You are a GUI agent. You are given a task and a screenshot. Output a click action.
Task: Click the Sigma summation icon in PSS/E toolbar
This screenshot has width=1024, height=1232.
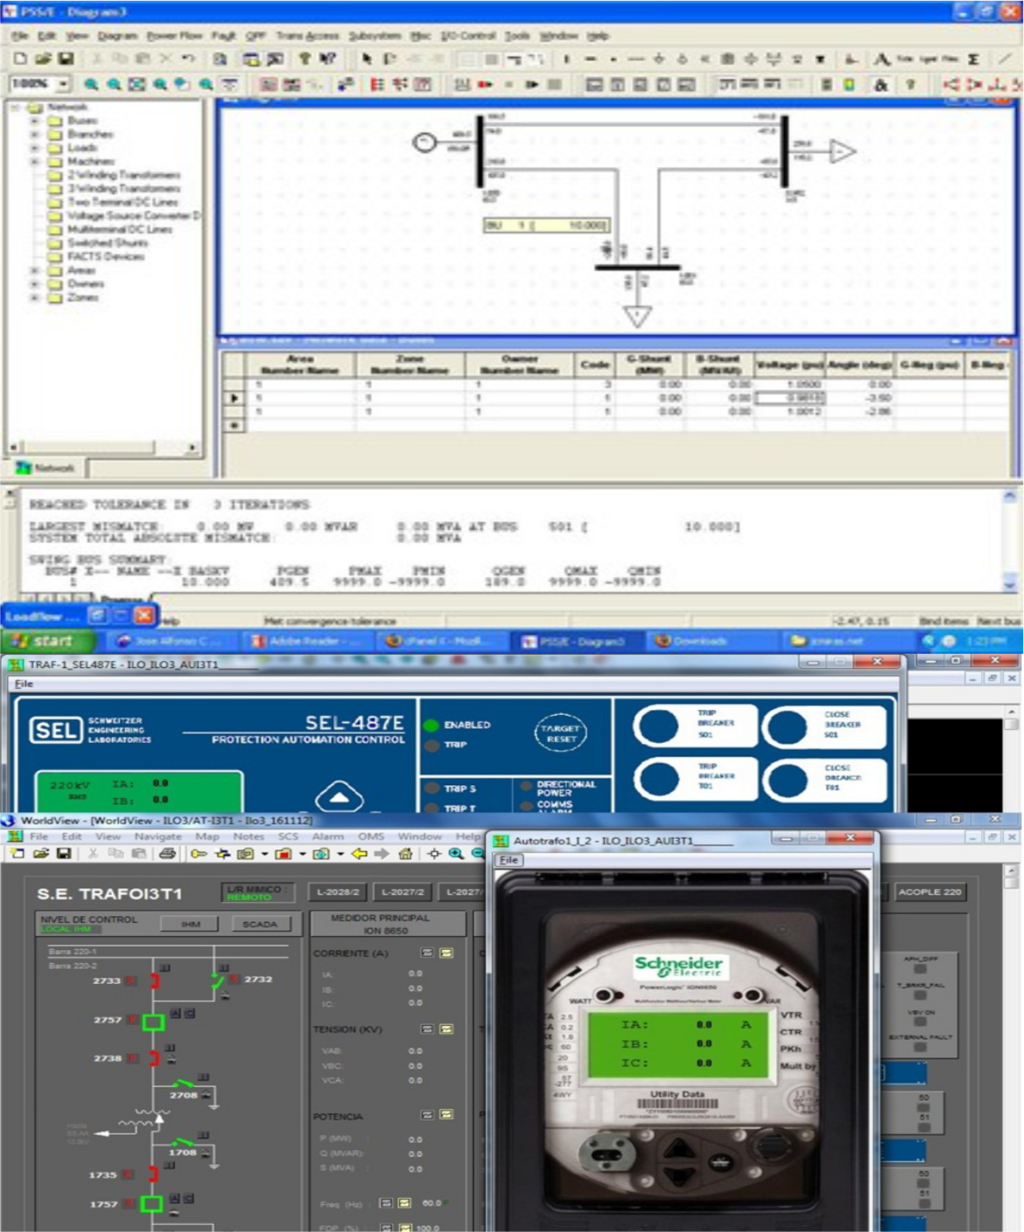(x=973, y=60)
